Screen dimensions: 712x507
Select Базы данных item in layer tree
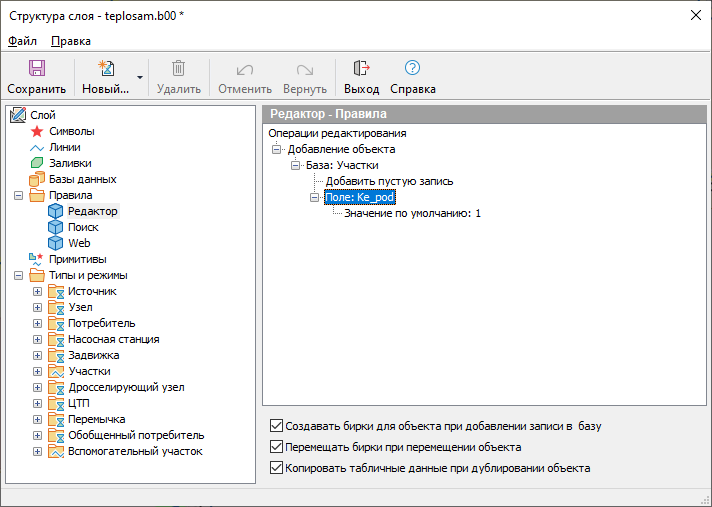[x=82, y=179]
